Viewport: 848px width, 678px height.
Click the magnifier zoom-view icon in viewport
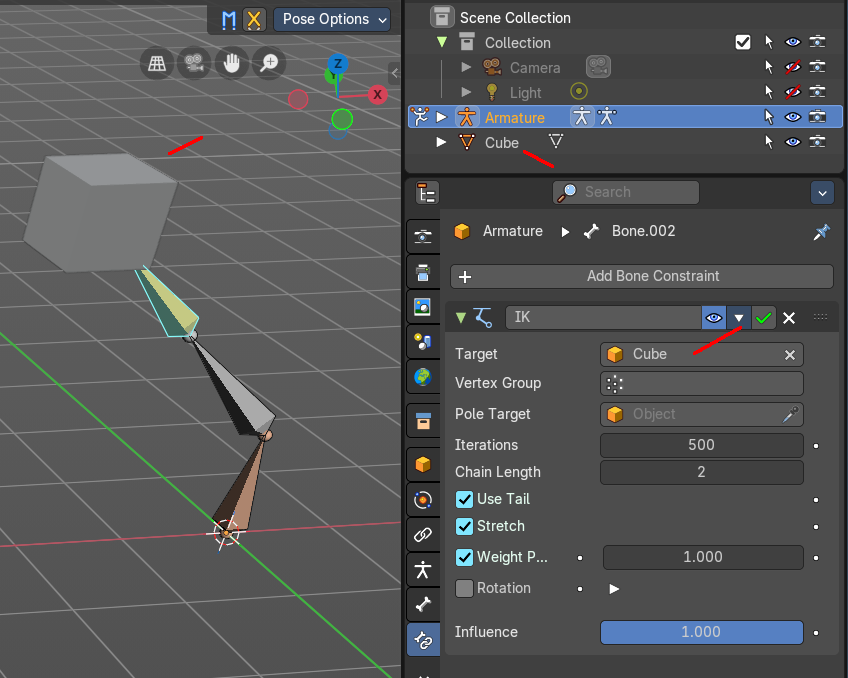coord(269,63)
